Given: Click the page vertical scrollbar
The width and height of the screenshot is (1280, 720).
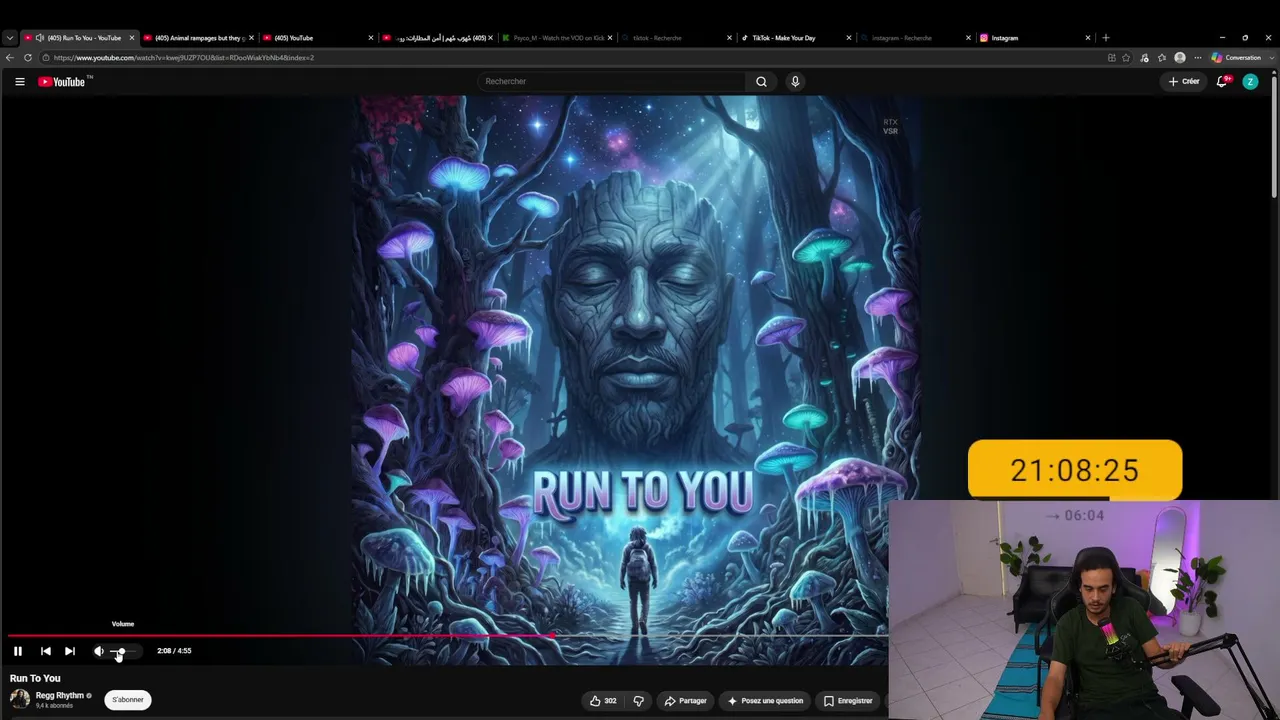Looking at the screenshot, I should 1275,135.
